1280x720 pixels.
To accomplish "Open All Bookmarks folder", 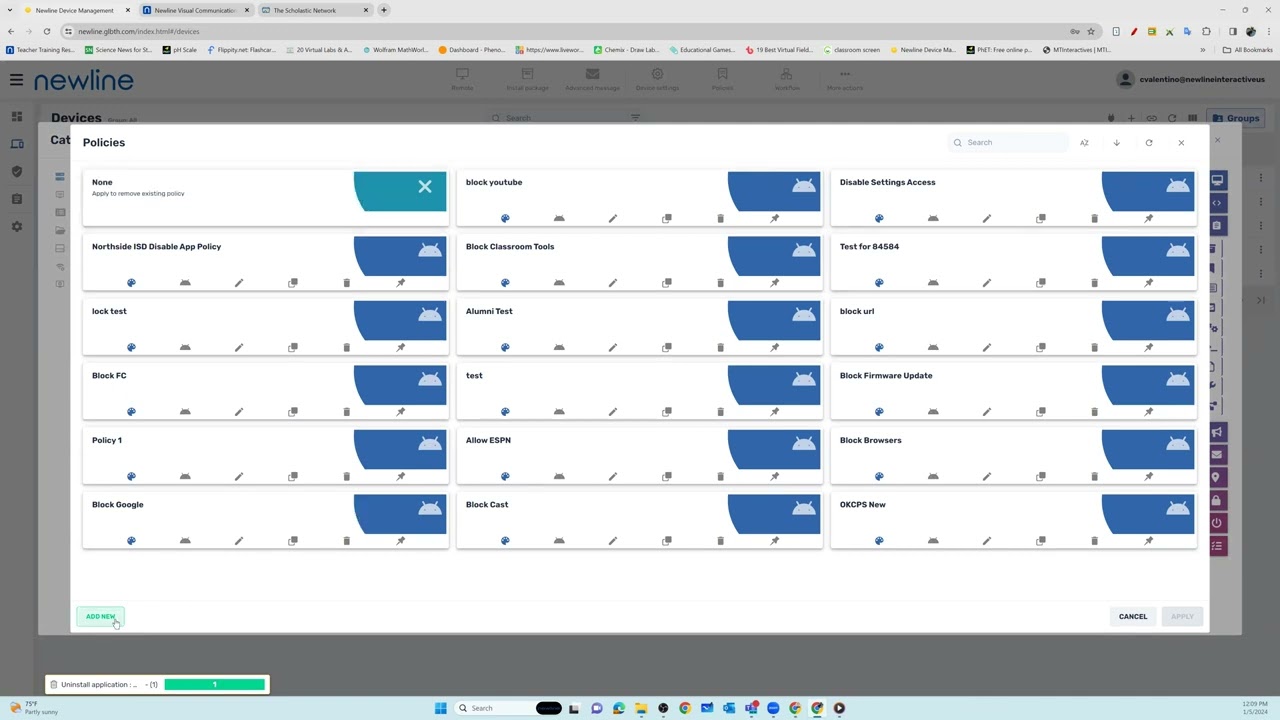I will [1247, 50].
